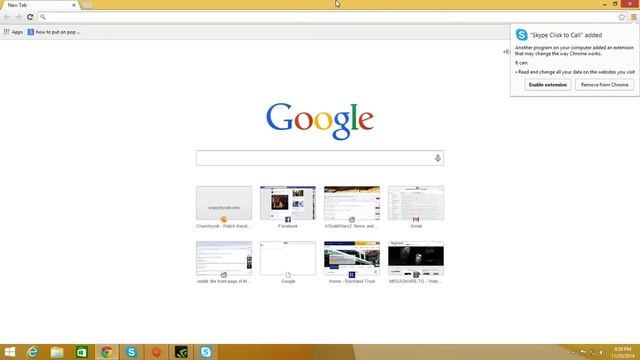Launch Internet Explorer from the taskbar
This screenshot has width=640, height=360.
click(33, 352)
